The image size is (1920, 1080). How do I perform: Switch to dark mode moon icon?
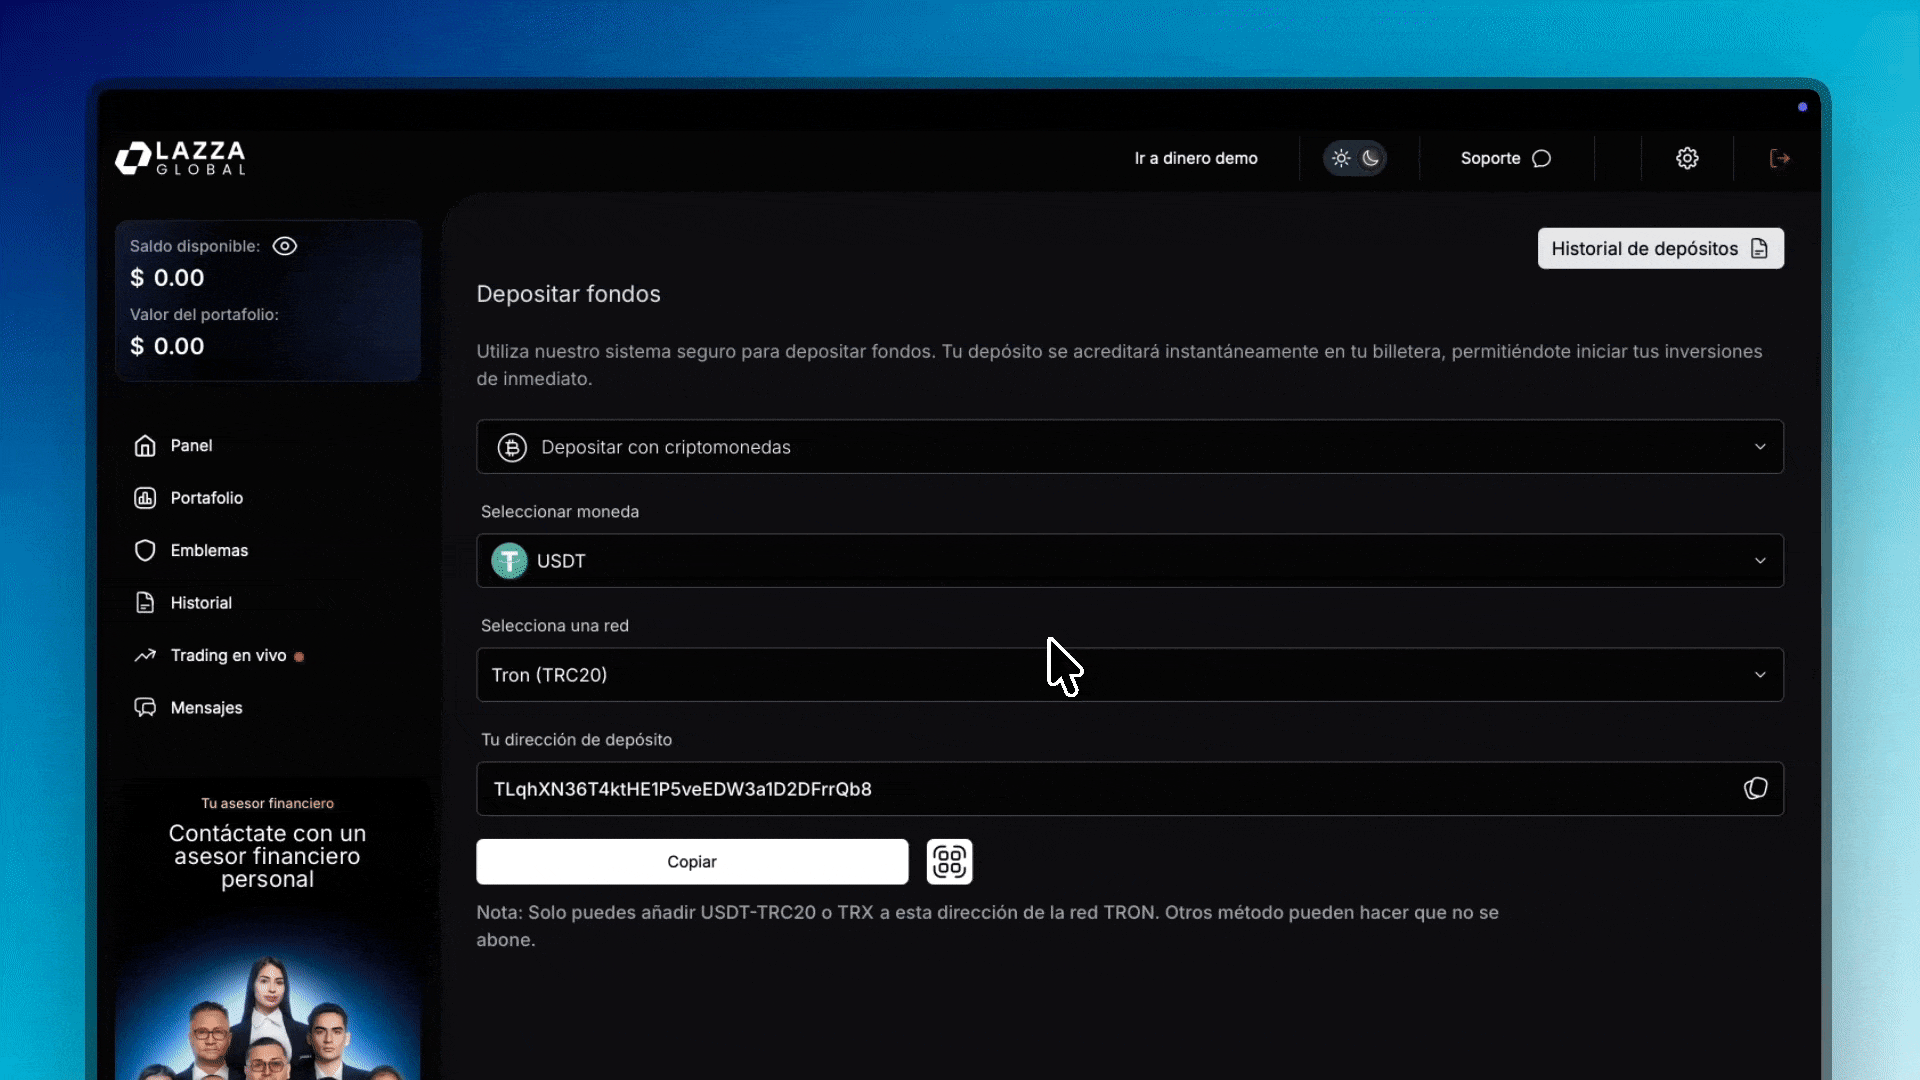pyautogui.click(x=1371, y=158)
